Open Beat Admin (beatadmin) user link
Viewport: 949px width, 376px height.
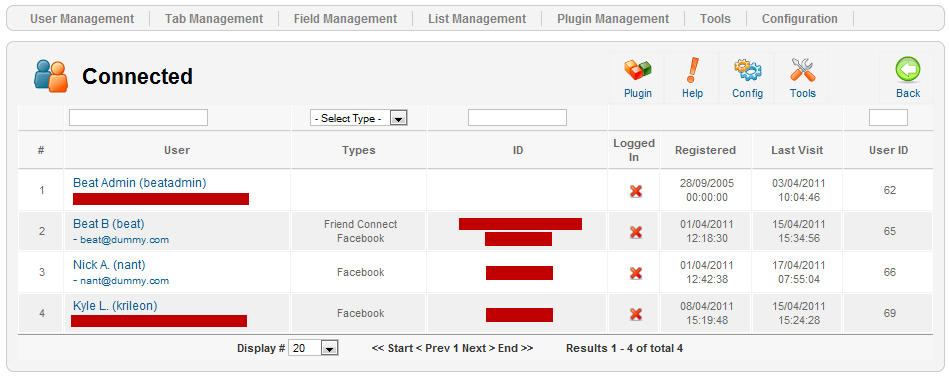[140, 183]
